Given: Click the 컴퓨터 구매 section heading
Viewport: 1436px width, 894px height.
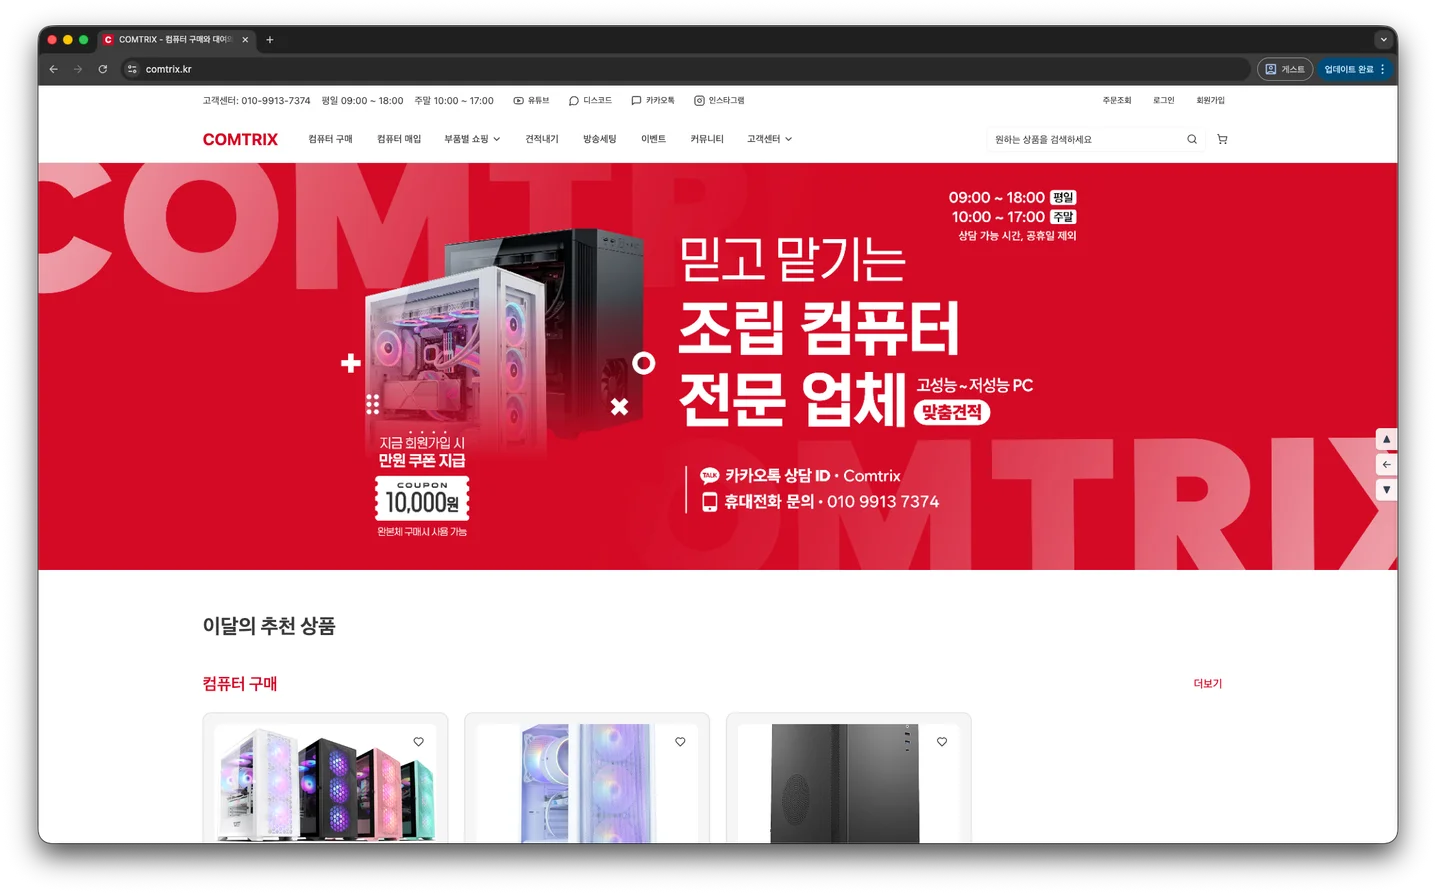Looking at the screenshot, I should click(x=240, y=683).
